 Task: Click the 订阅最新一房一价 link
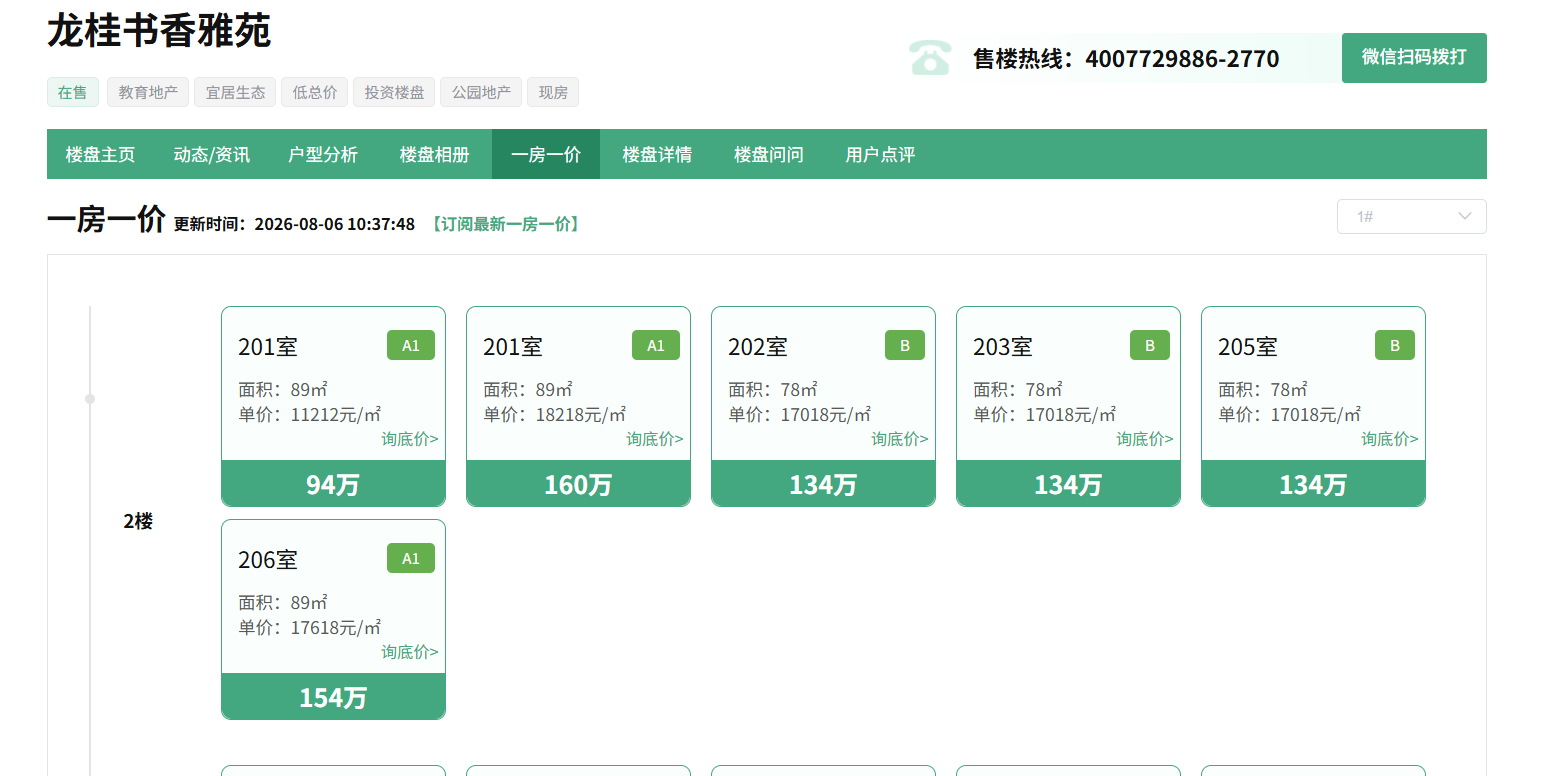coord(505,224)
